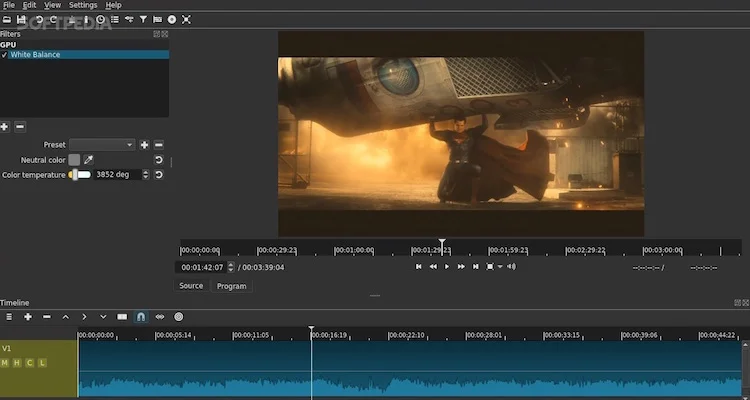Click the current timecode field 00:01:42:07
Viewport: 750px width, 400px height.
[202, 267]
